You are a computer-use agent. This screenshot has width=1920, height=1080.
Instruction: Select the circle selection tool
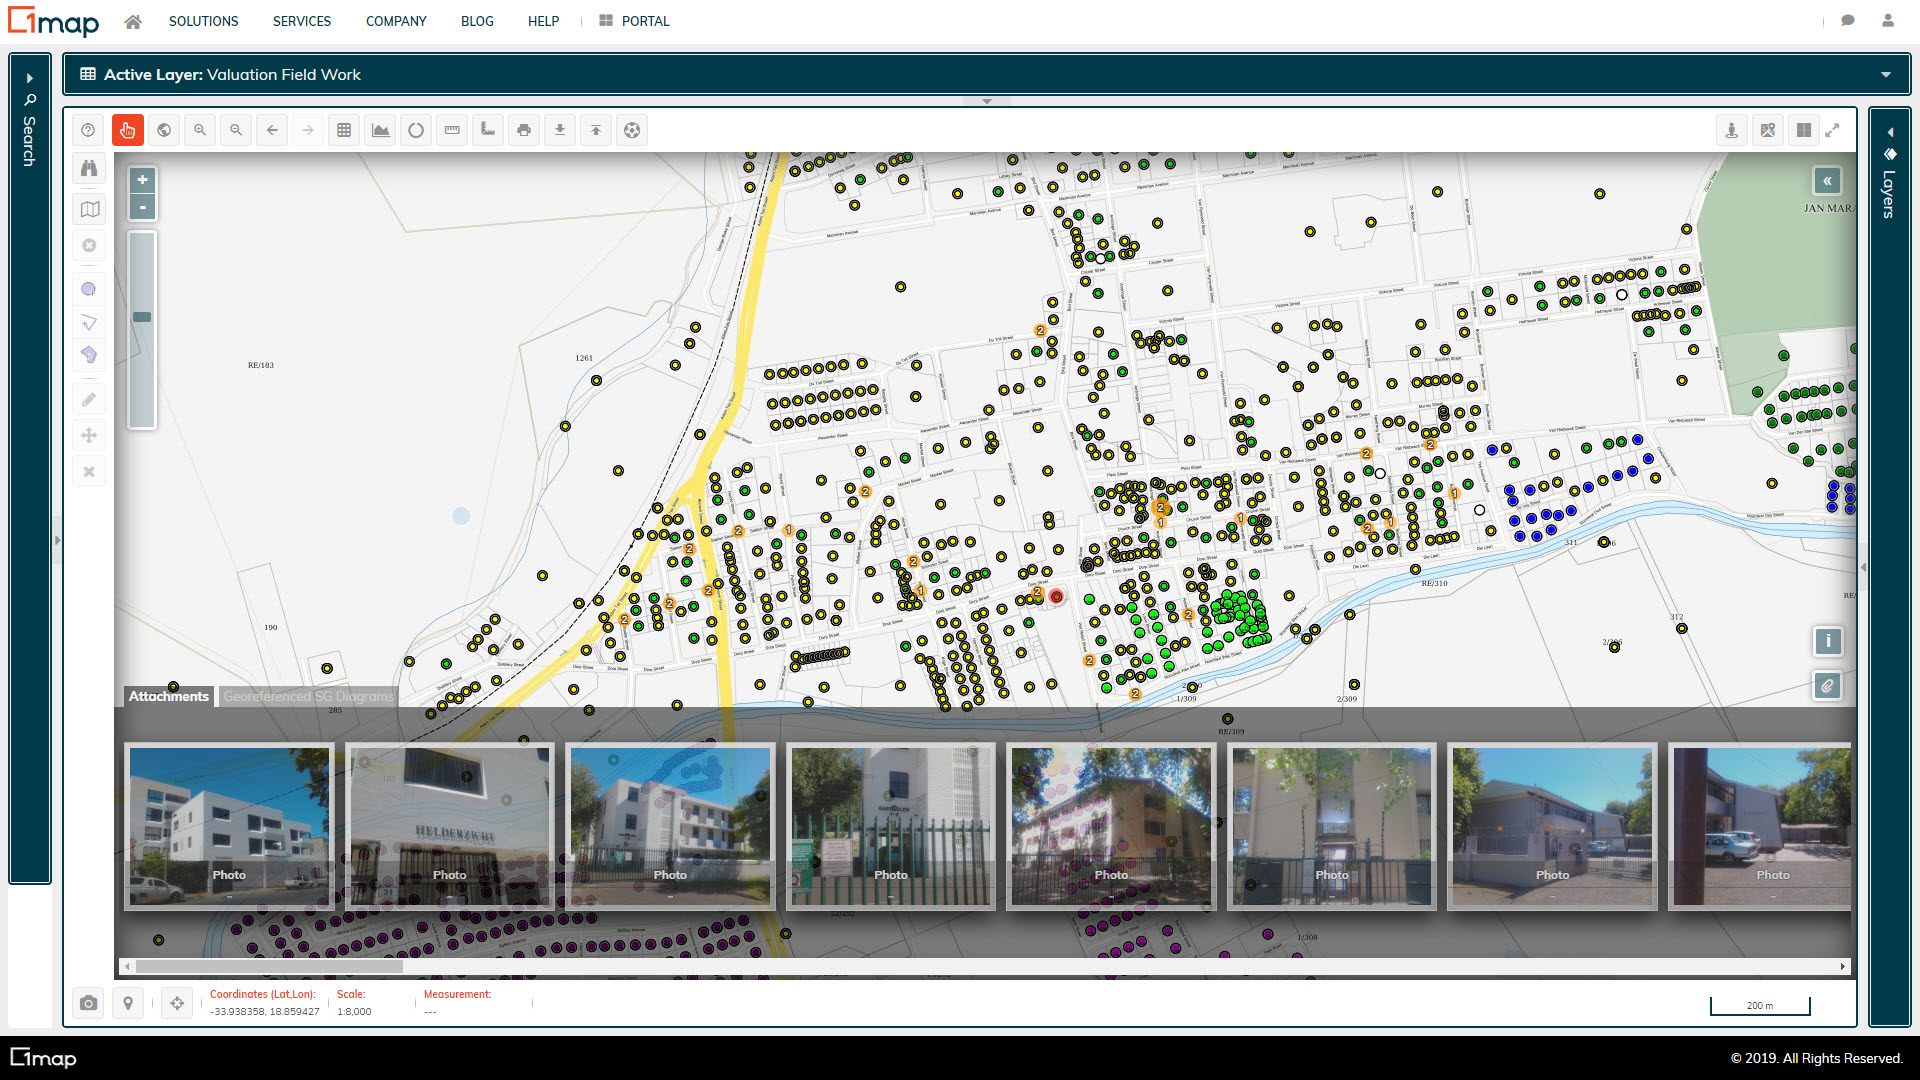click(x=89, y=290)
